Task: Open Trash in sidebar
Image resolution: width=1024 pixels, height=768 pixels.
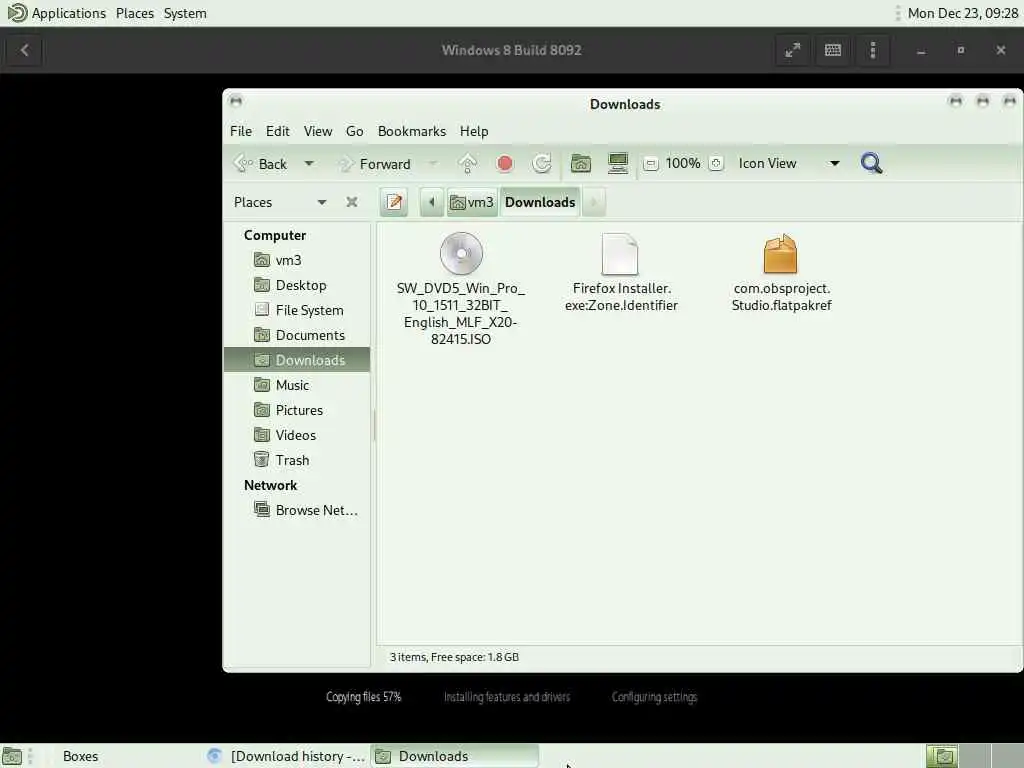Action: 297,460
